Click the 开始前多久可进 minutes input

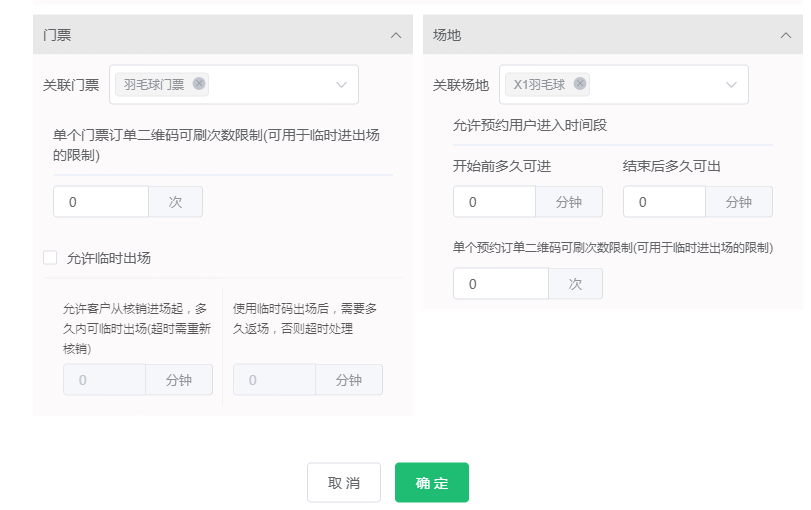[494, 202]
